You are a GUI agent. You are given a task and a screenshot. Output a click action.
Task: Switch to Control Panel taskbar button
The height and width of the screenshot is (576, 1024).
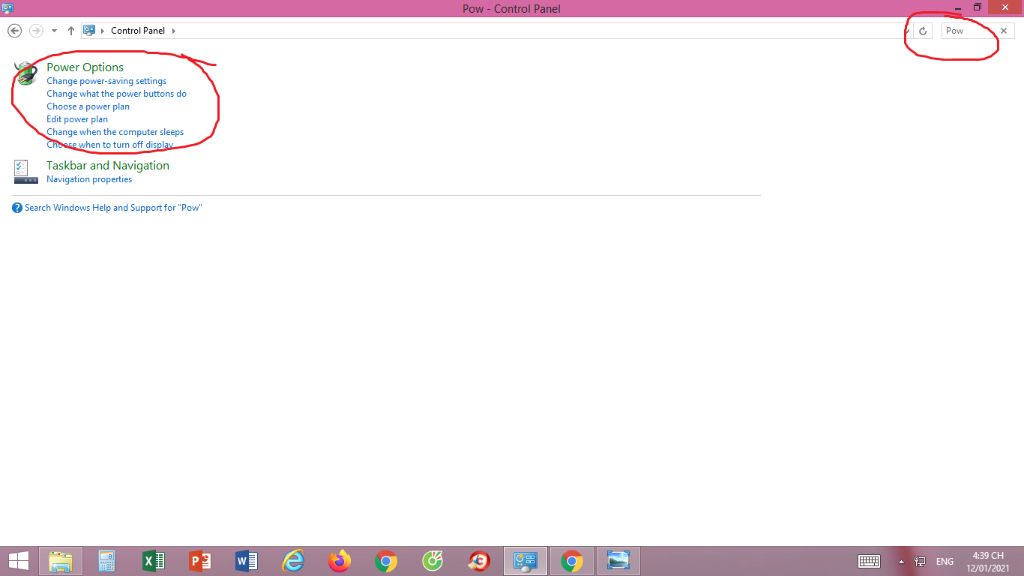tap(525, 561)
